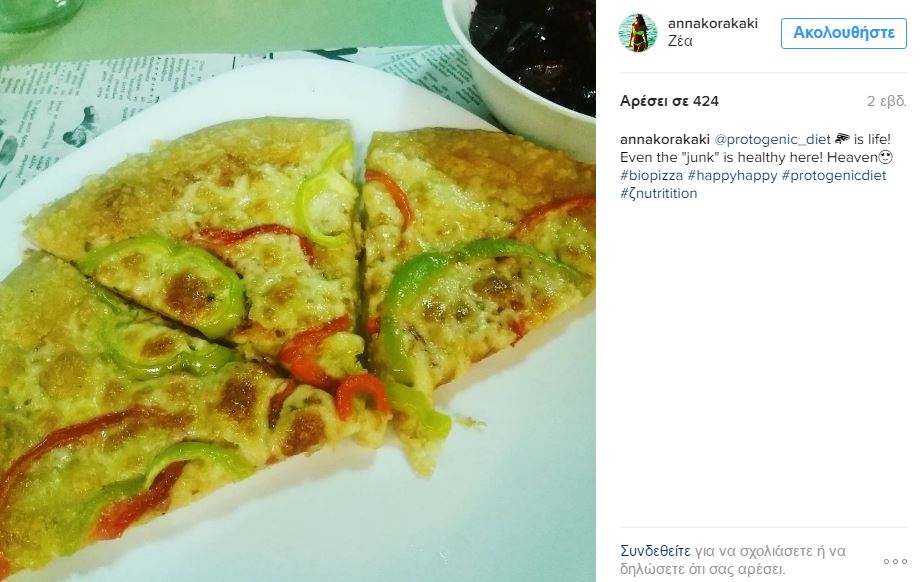This screenshot has height=582, width=920.
Task: Open the Ζέα location link
Action: click(x=680, y=41)
